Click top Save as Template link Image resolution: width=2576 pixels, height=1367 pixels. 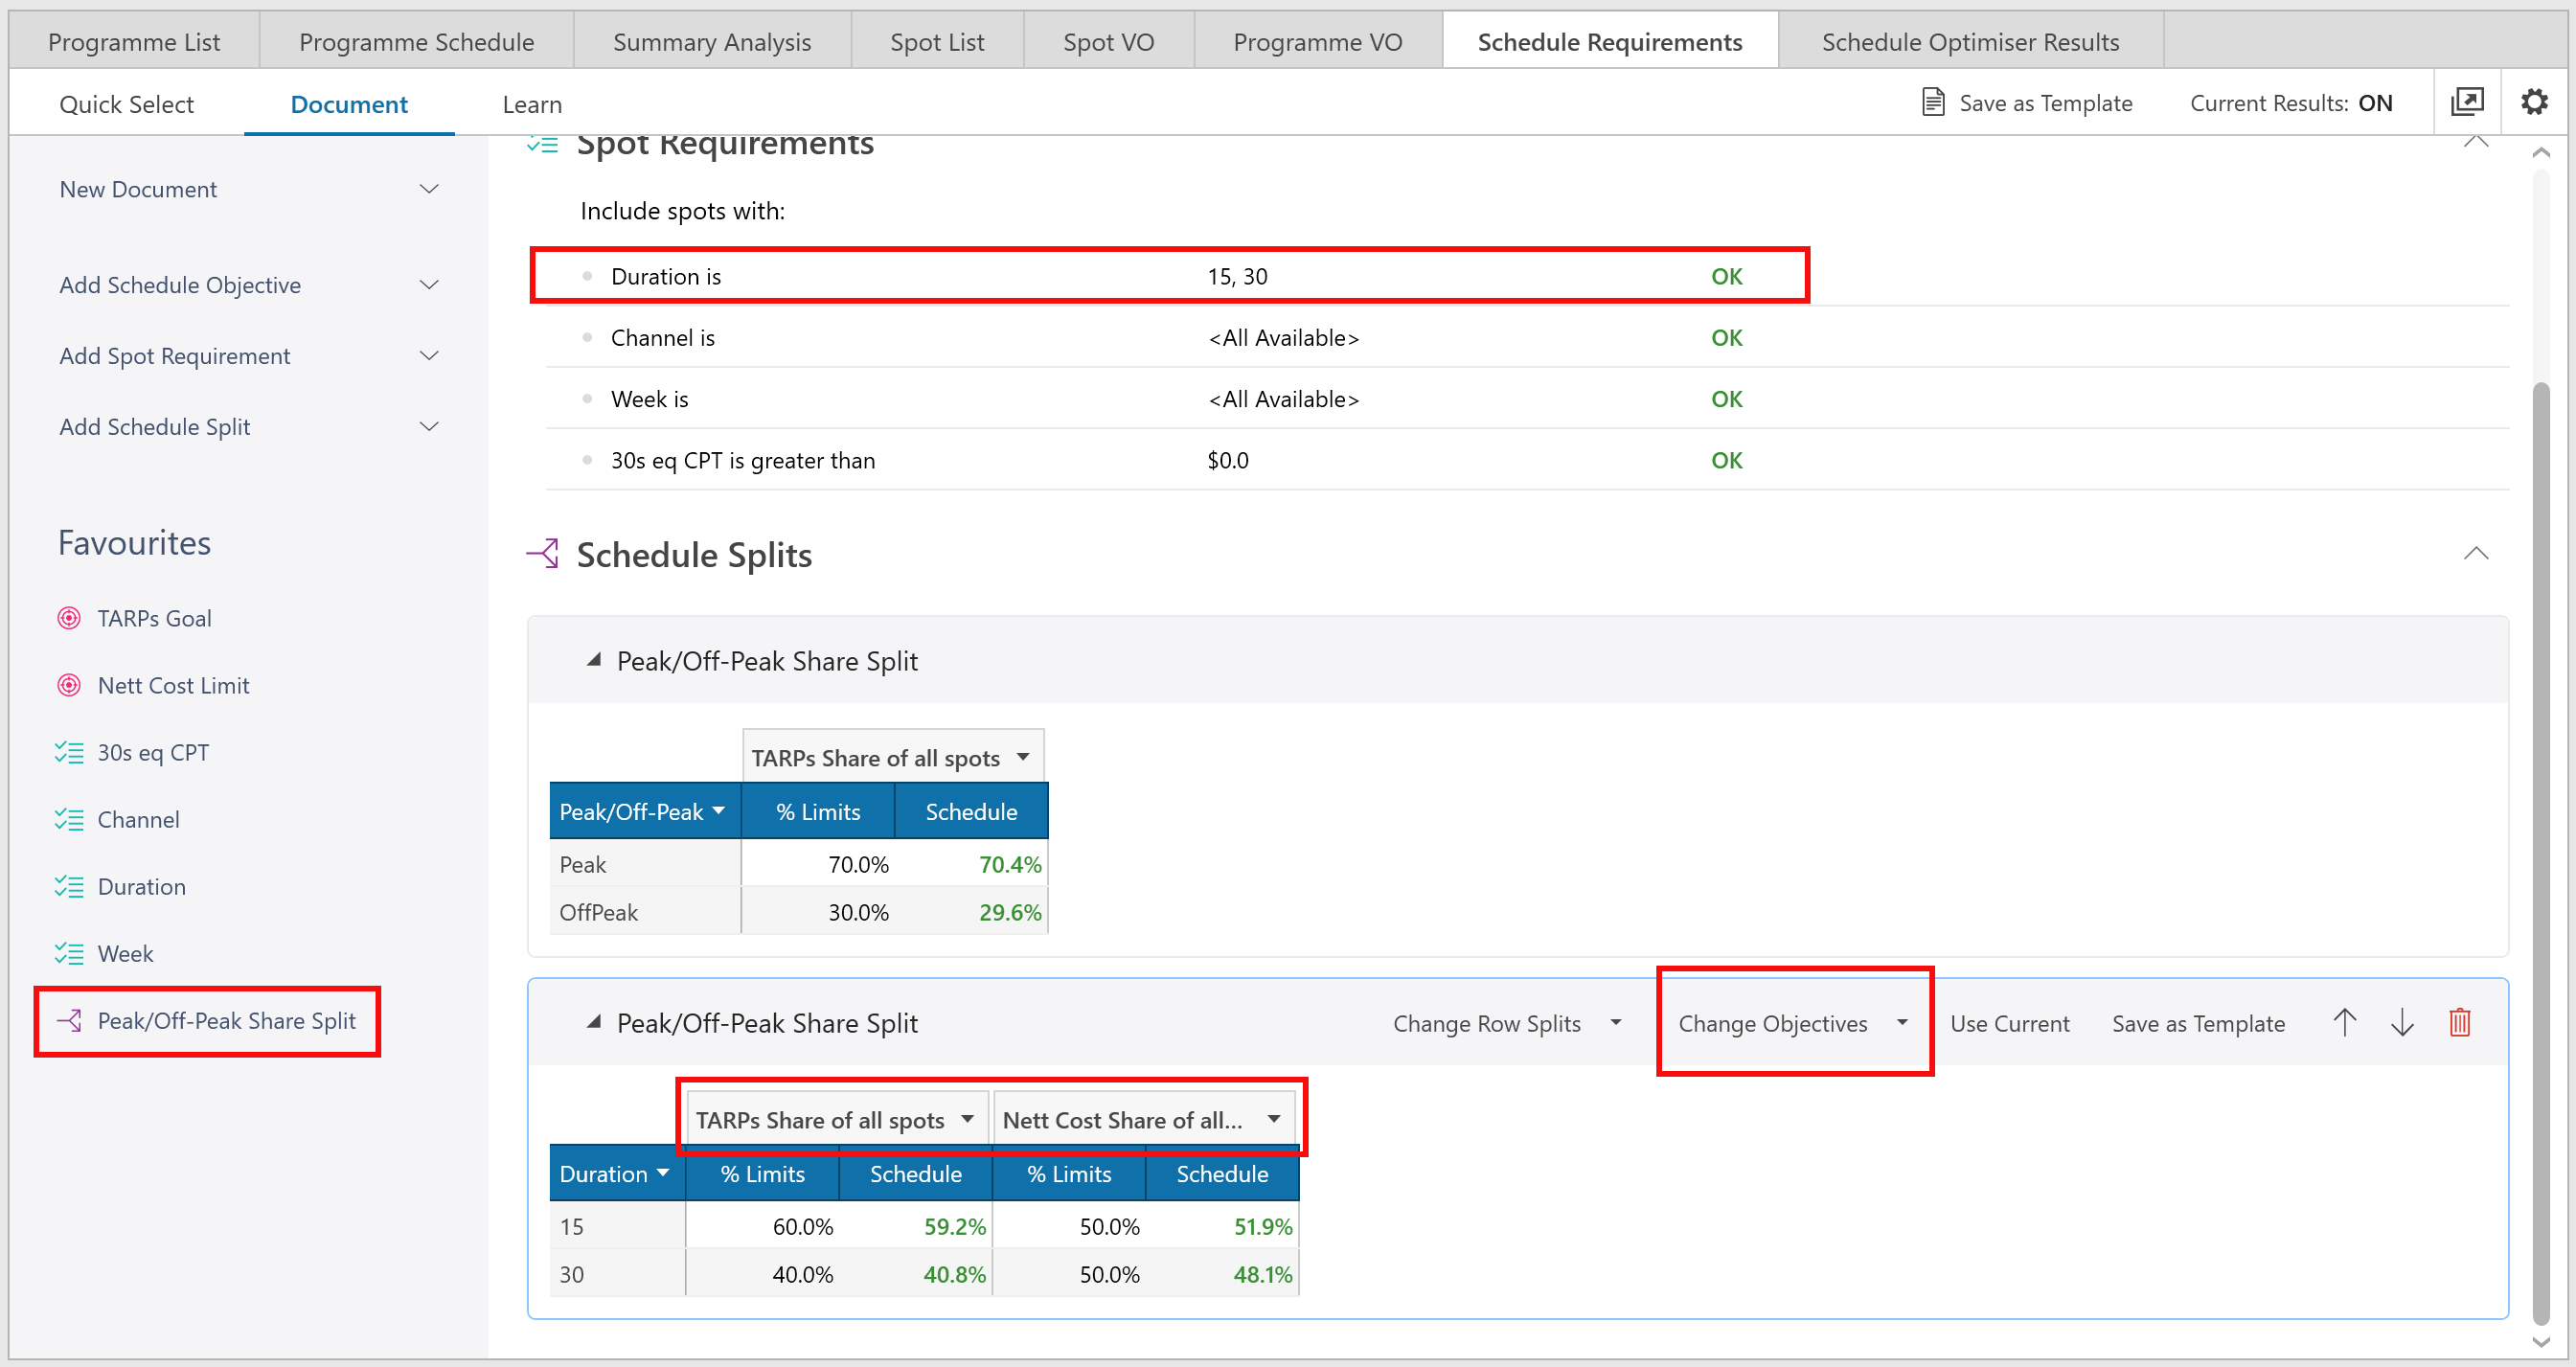(x=2045, y=103)
